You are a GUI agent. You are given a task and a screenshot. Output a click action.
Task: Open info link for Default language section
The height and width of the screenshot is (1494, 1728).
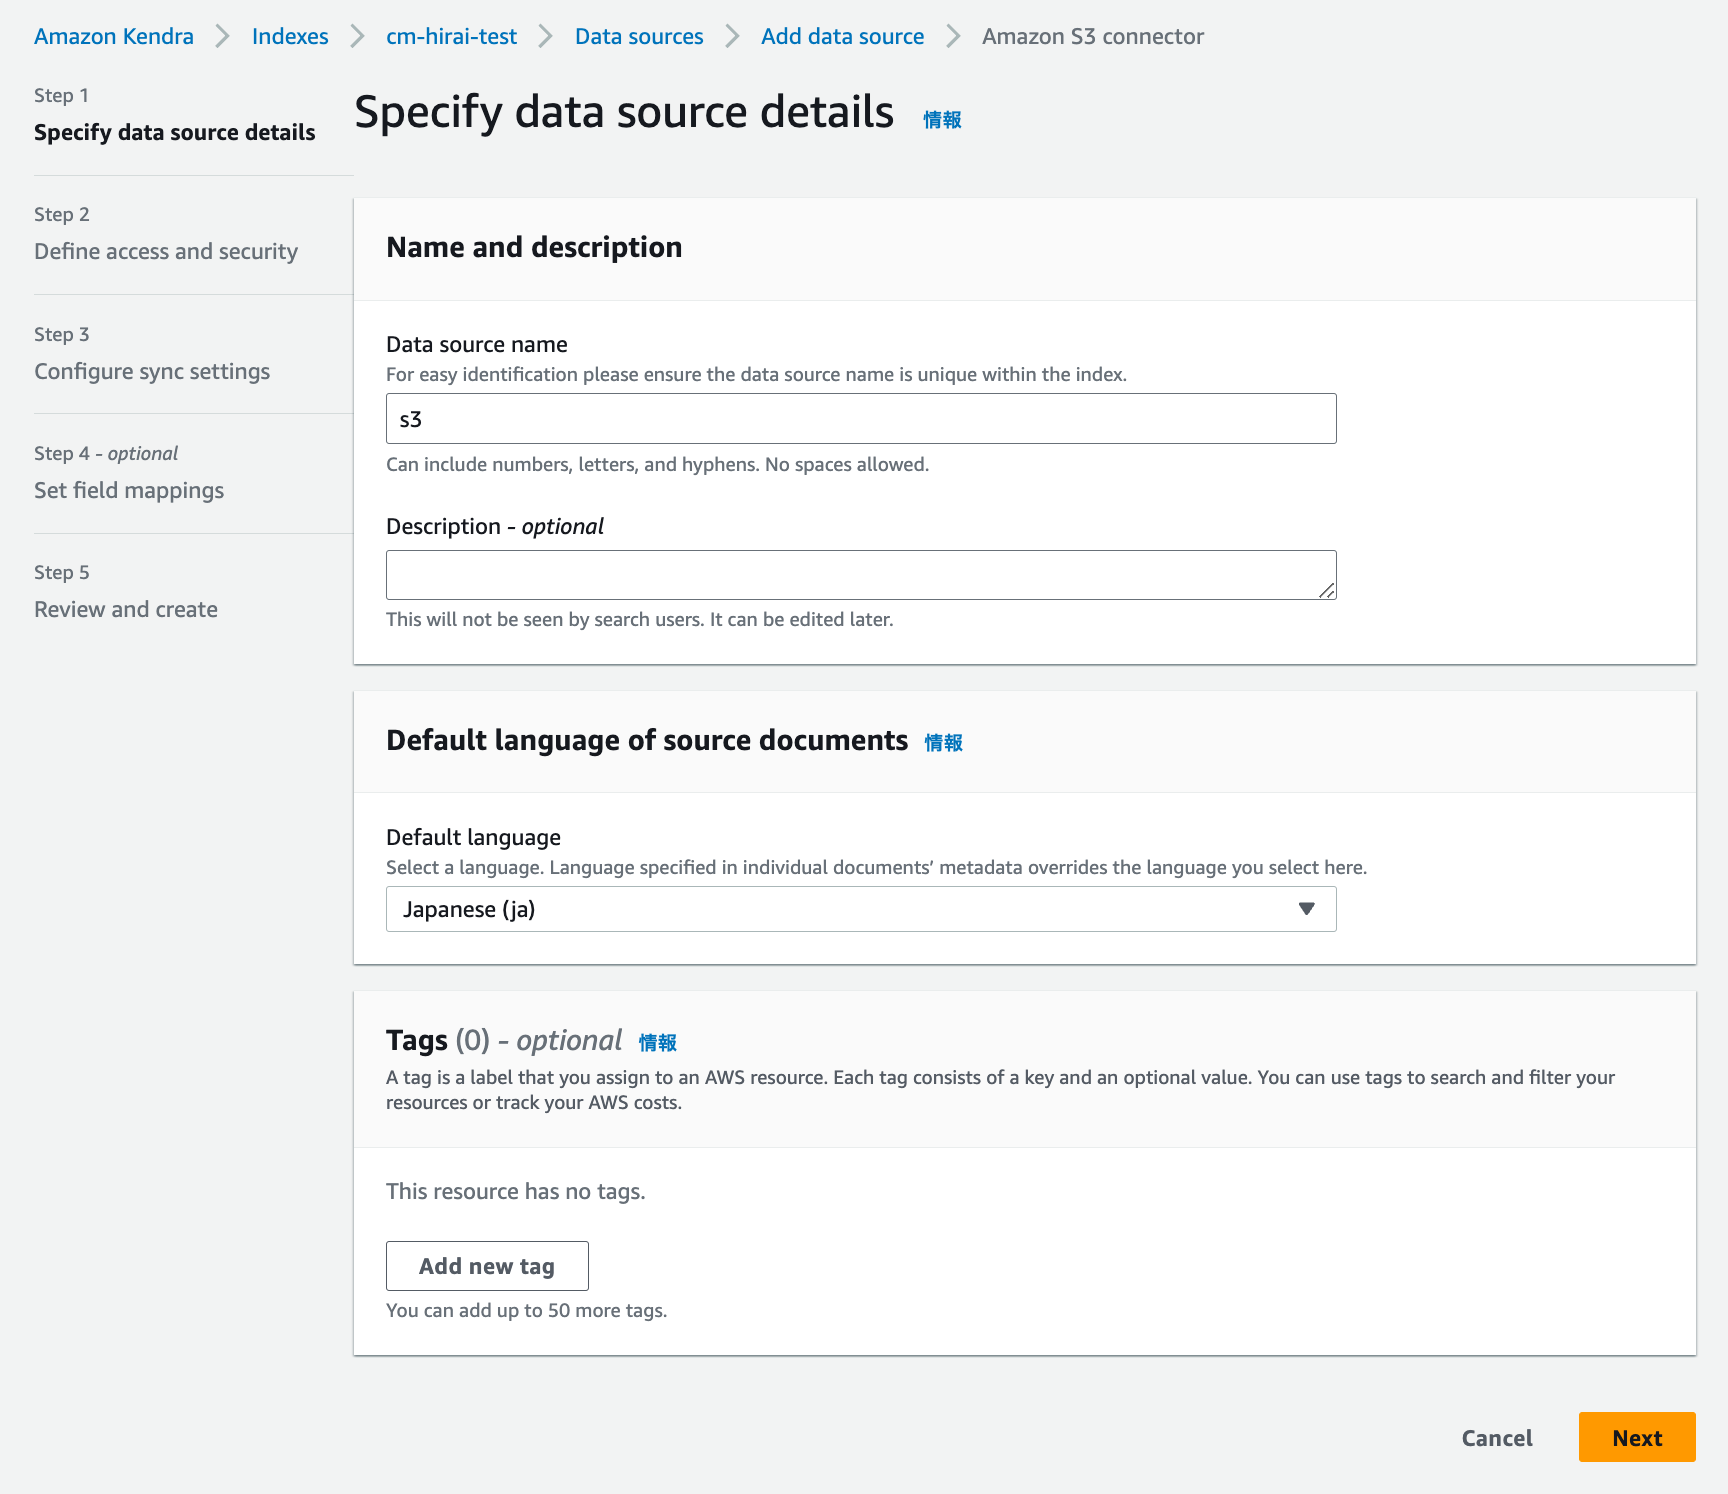[943, 743]
